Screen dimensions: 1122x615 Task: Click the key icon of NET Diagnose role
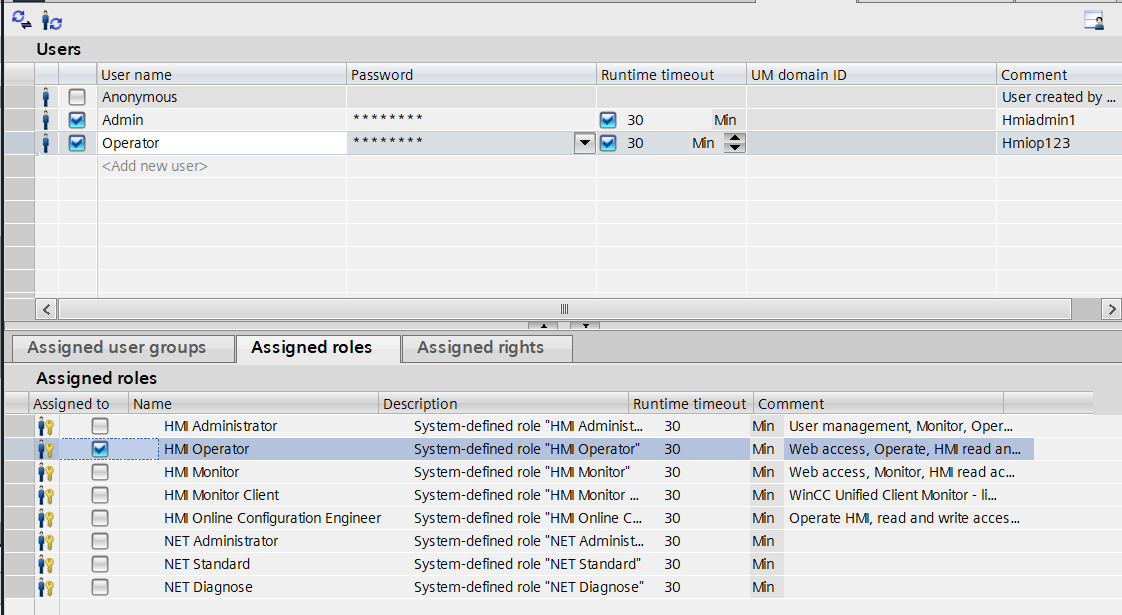click(x=46, y=588)
